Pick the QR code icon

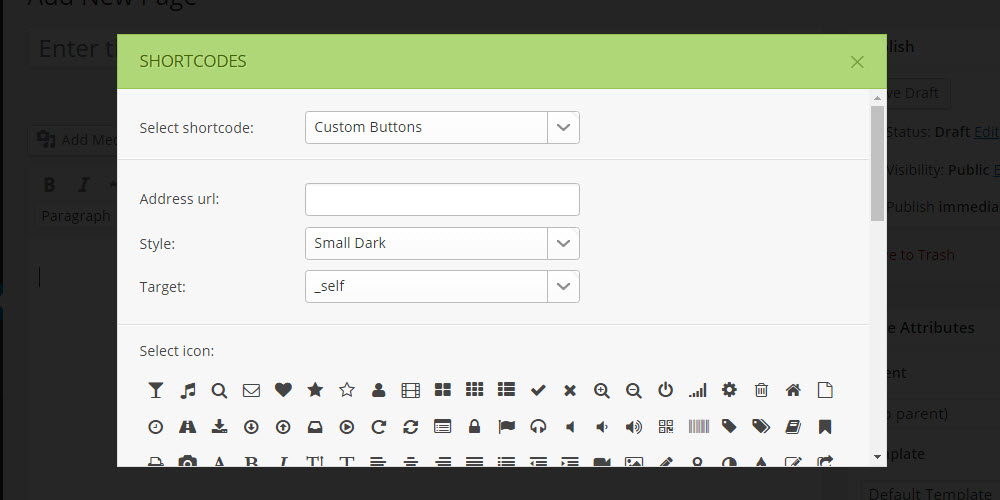[x=666, y=427]
